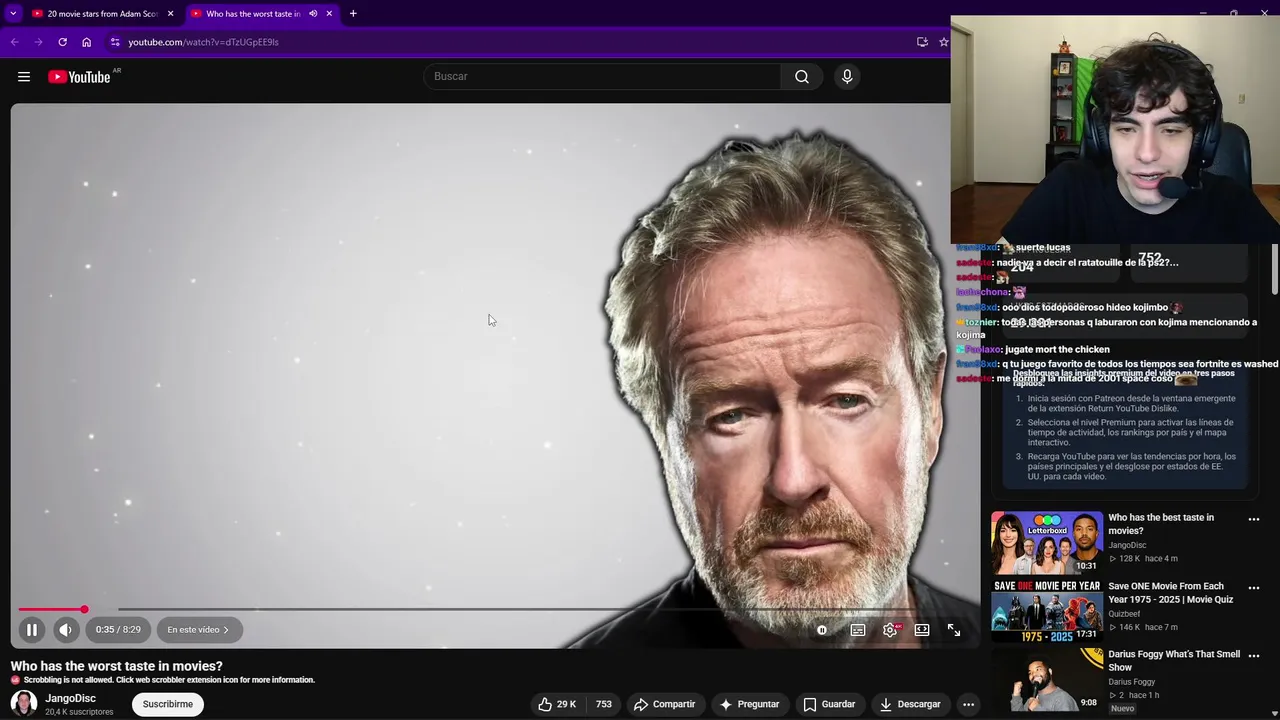
Task: Click the JangoDisc channel under the suggested video
Action: pyautogui.click(x=1127, y=545)
